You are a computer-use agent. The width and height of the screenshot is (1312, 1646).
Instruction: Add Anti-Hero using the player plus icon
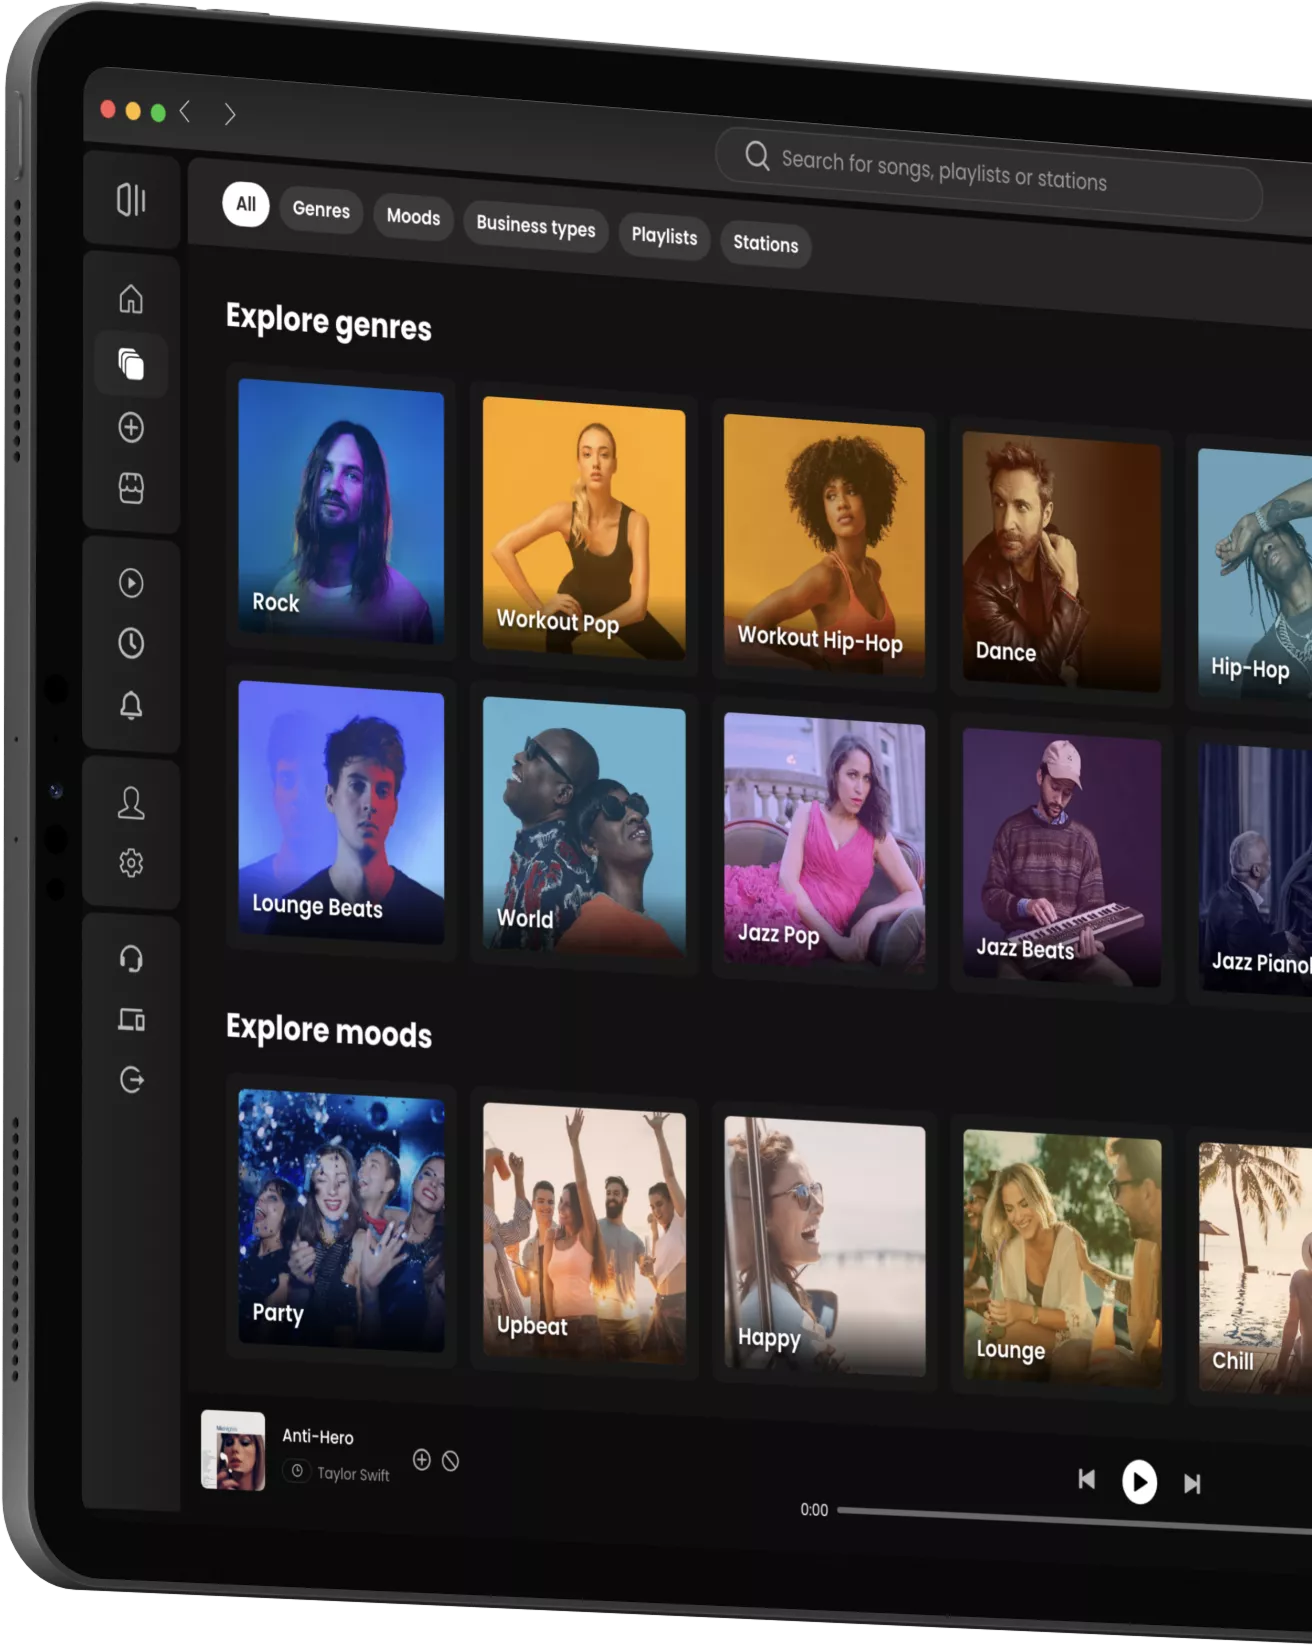[422, 1460]
